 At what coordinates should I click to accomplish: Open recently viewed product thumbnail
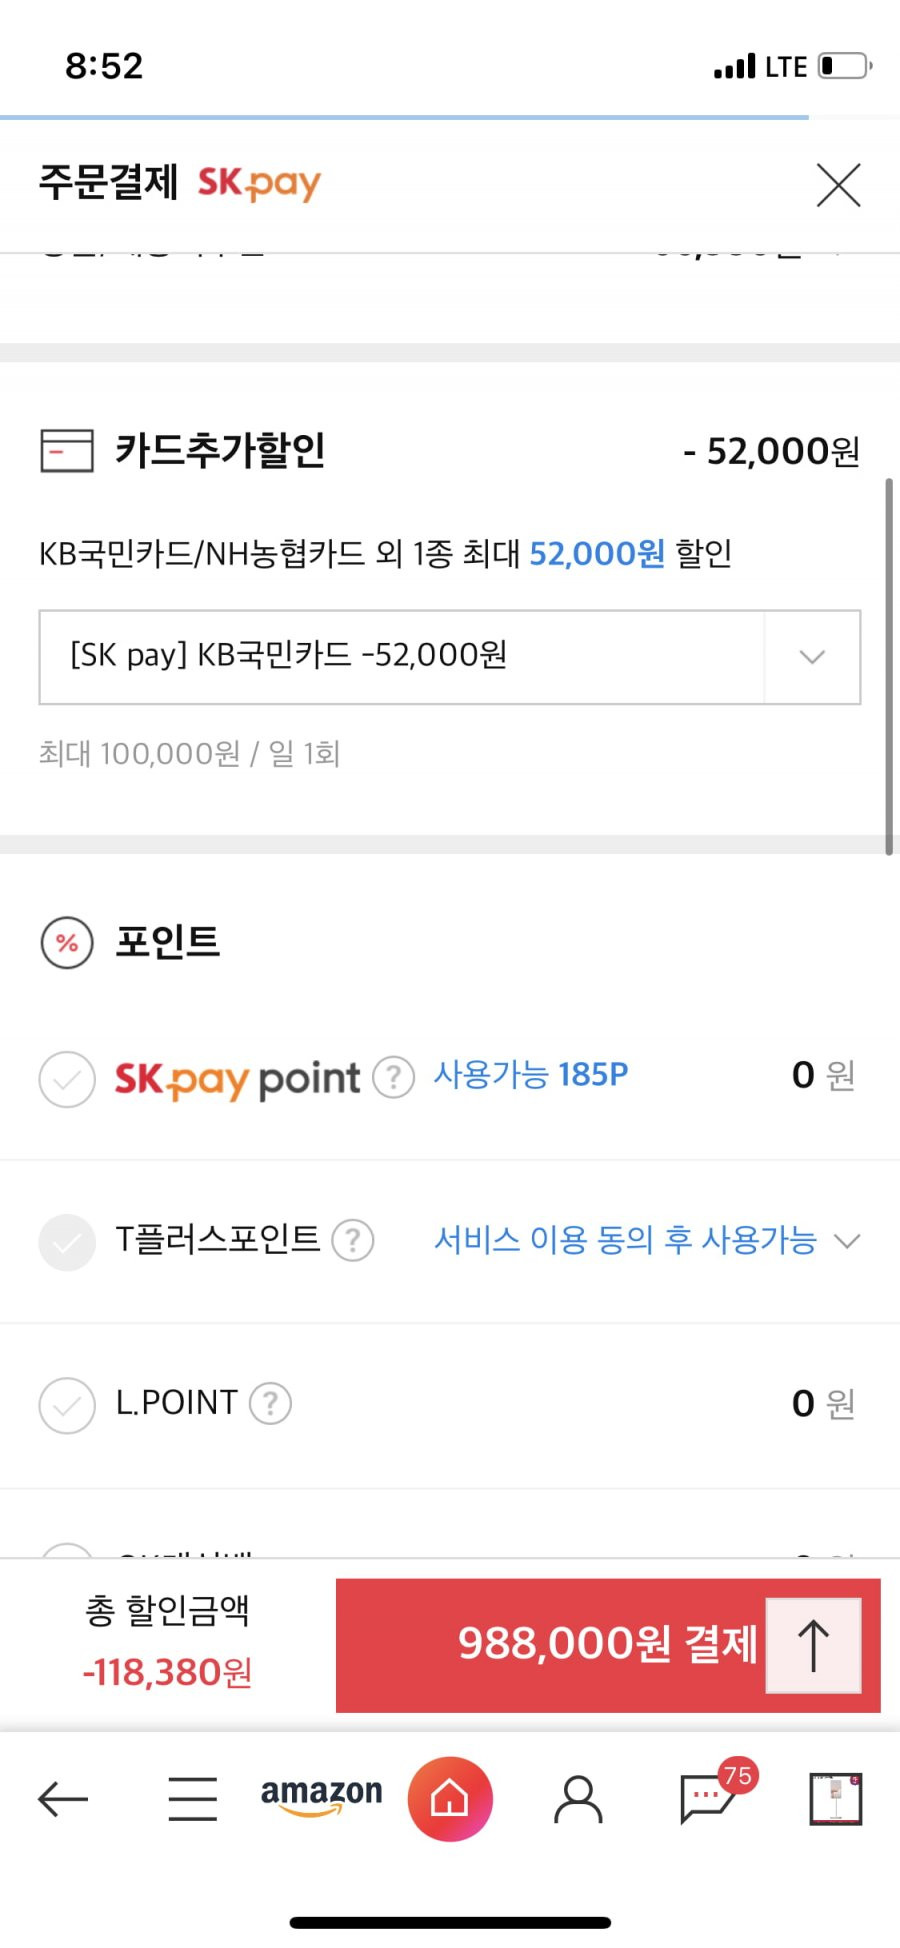[x=835, y=1799]
